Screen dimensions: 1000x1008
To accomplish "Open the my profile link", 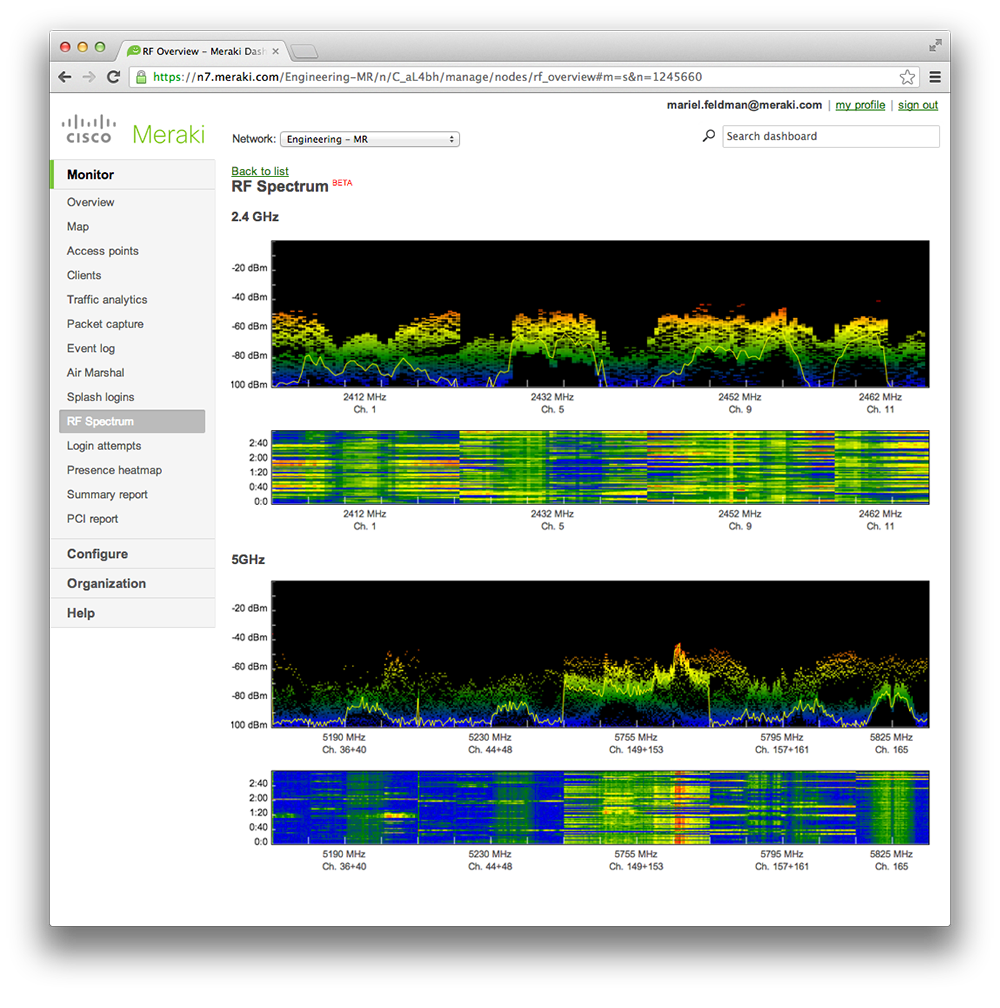I will coord(860,105).
